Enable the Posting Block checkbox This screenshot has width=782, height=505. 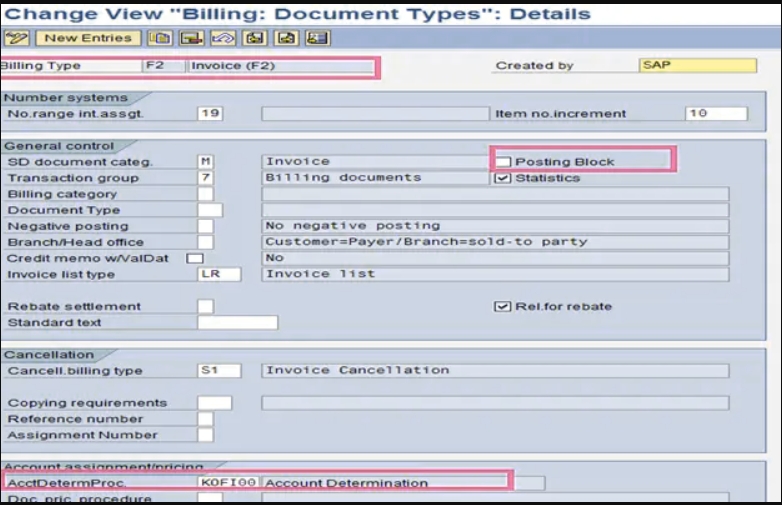504,162
